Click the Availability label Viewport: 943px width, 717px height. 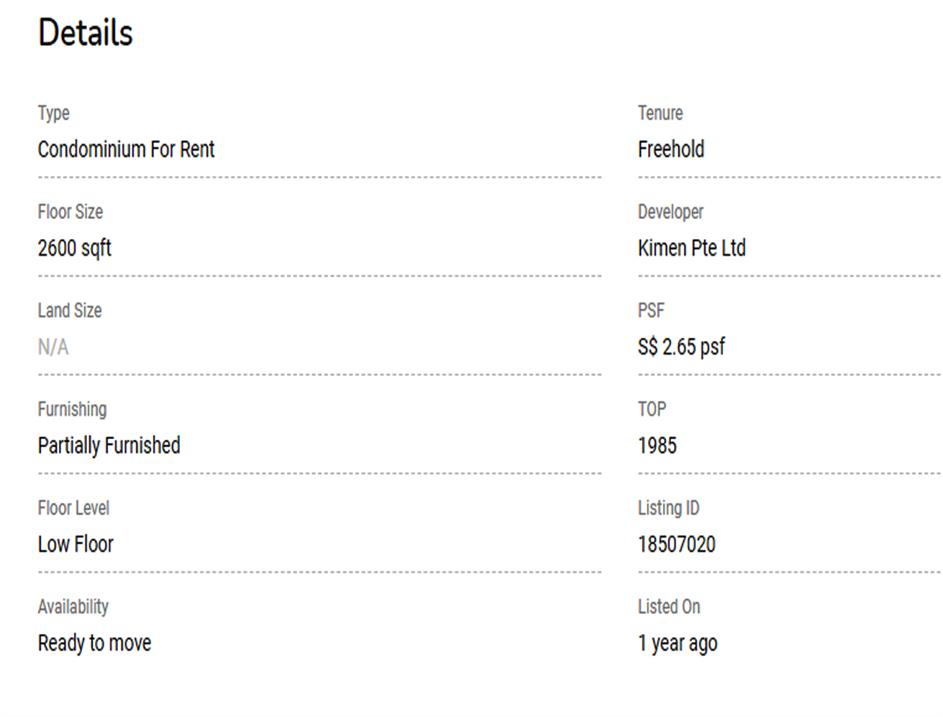[73, 606]
